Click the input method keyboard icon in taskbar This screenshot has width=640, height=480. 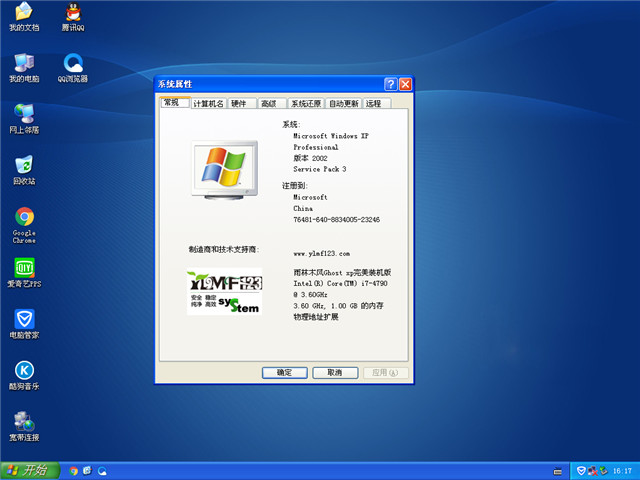point(558,471)
